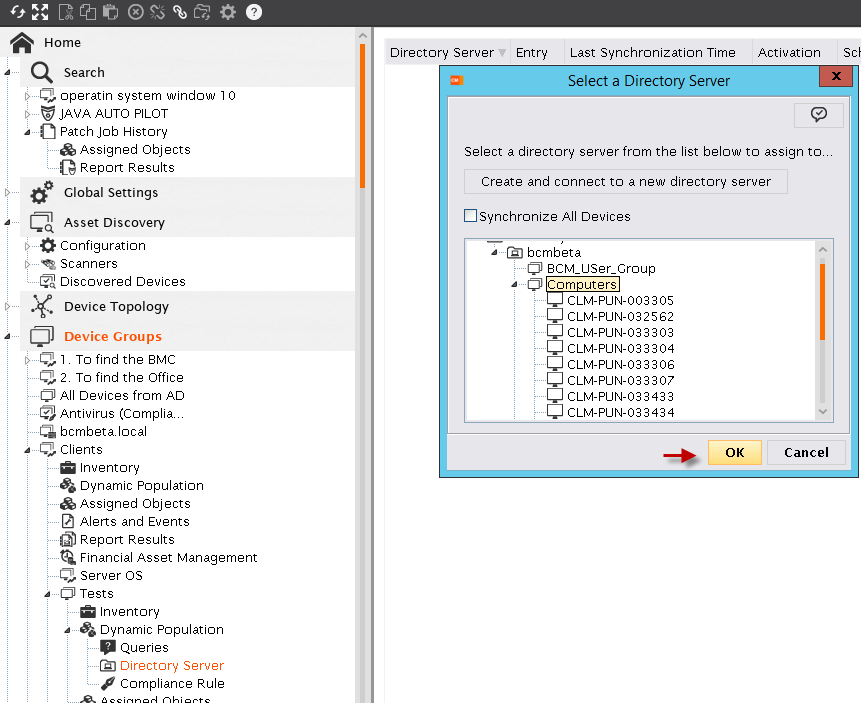Collapse the Dynamic Population node under Tests
Image resolution: width=861 pixels, height=703 pixels.
(x=67, y=630)
